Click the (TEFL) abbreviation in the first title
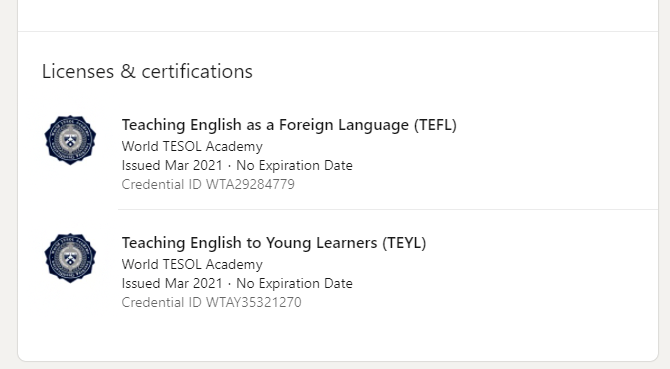Screen dimensions: 670x369 (435, 125)
